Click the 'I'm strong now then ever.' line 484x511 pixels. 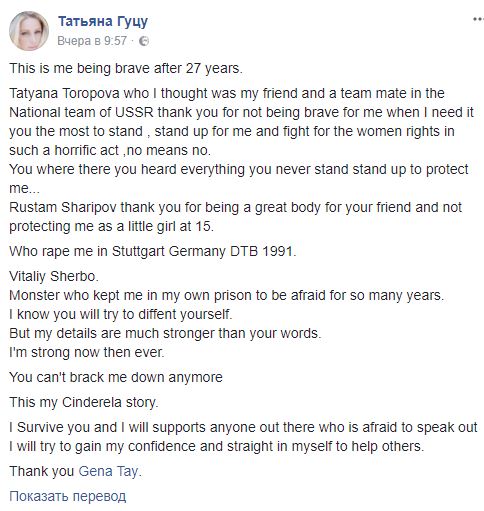point(86,352)
